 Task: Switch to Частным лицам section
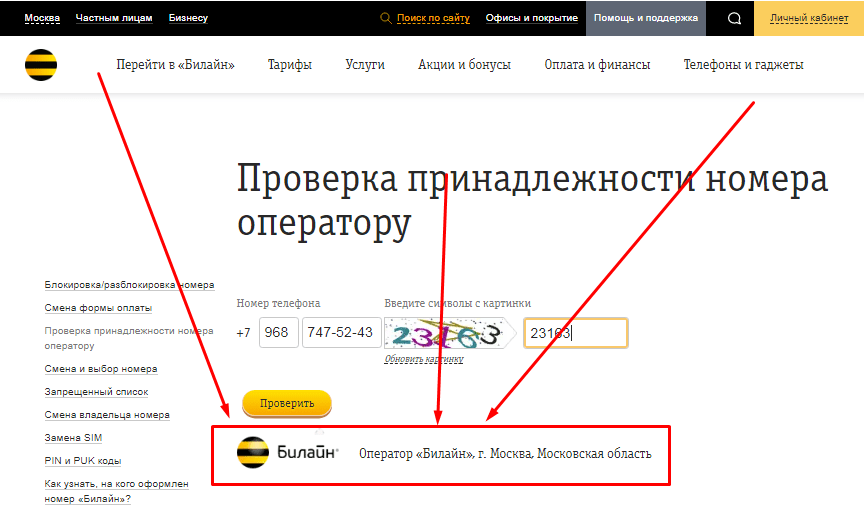pos(114,18)
